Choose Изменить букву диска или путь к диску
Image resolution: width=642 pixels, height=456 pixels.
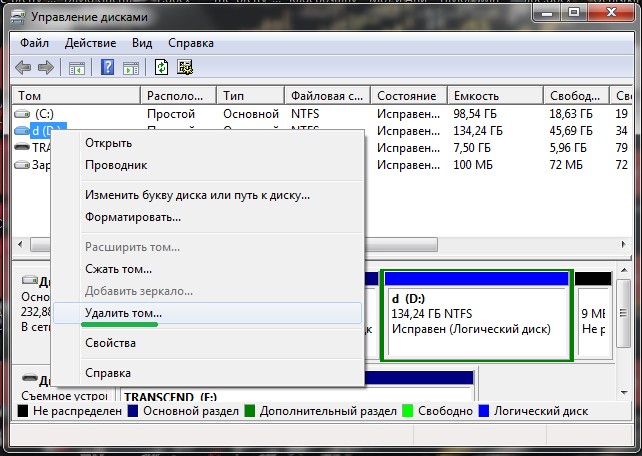pos(208,195)
